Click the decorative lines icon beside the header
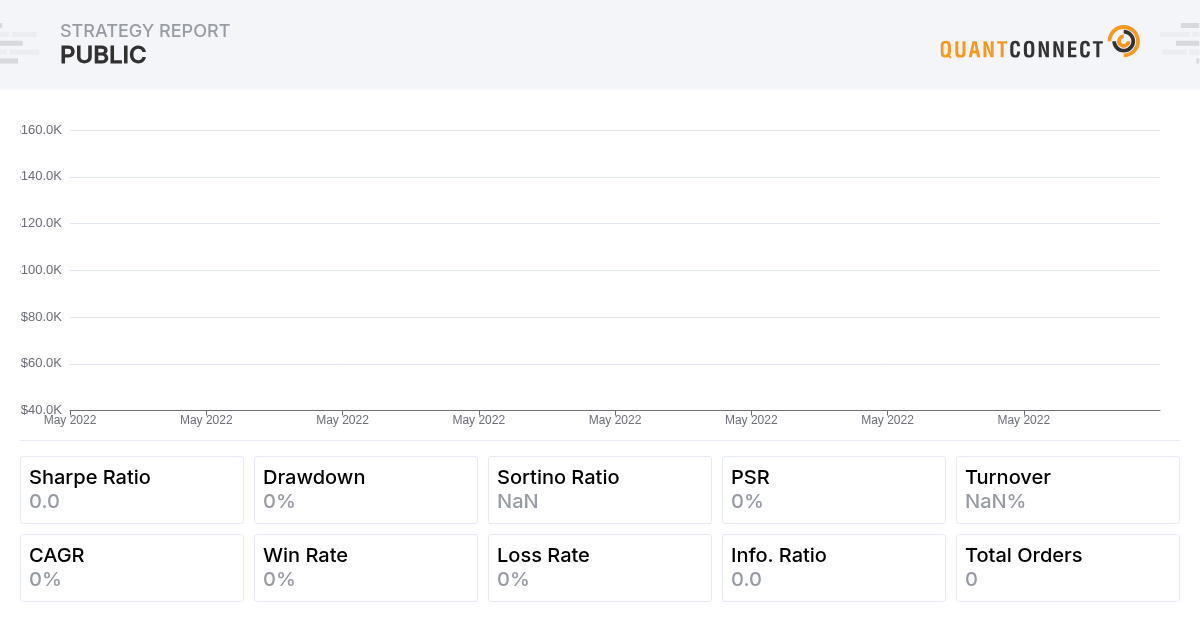Image resolution: width=1200 pixels, height=632 pixels. pos(20,42)
